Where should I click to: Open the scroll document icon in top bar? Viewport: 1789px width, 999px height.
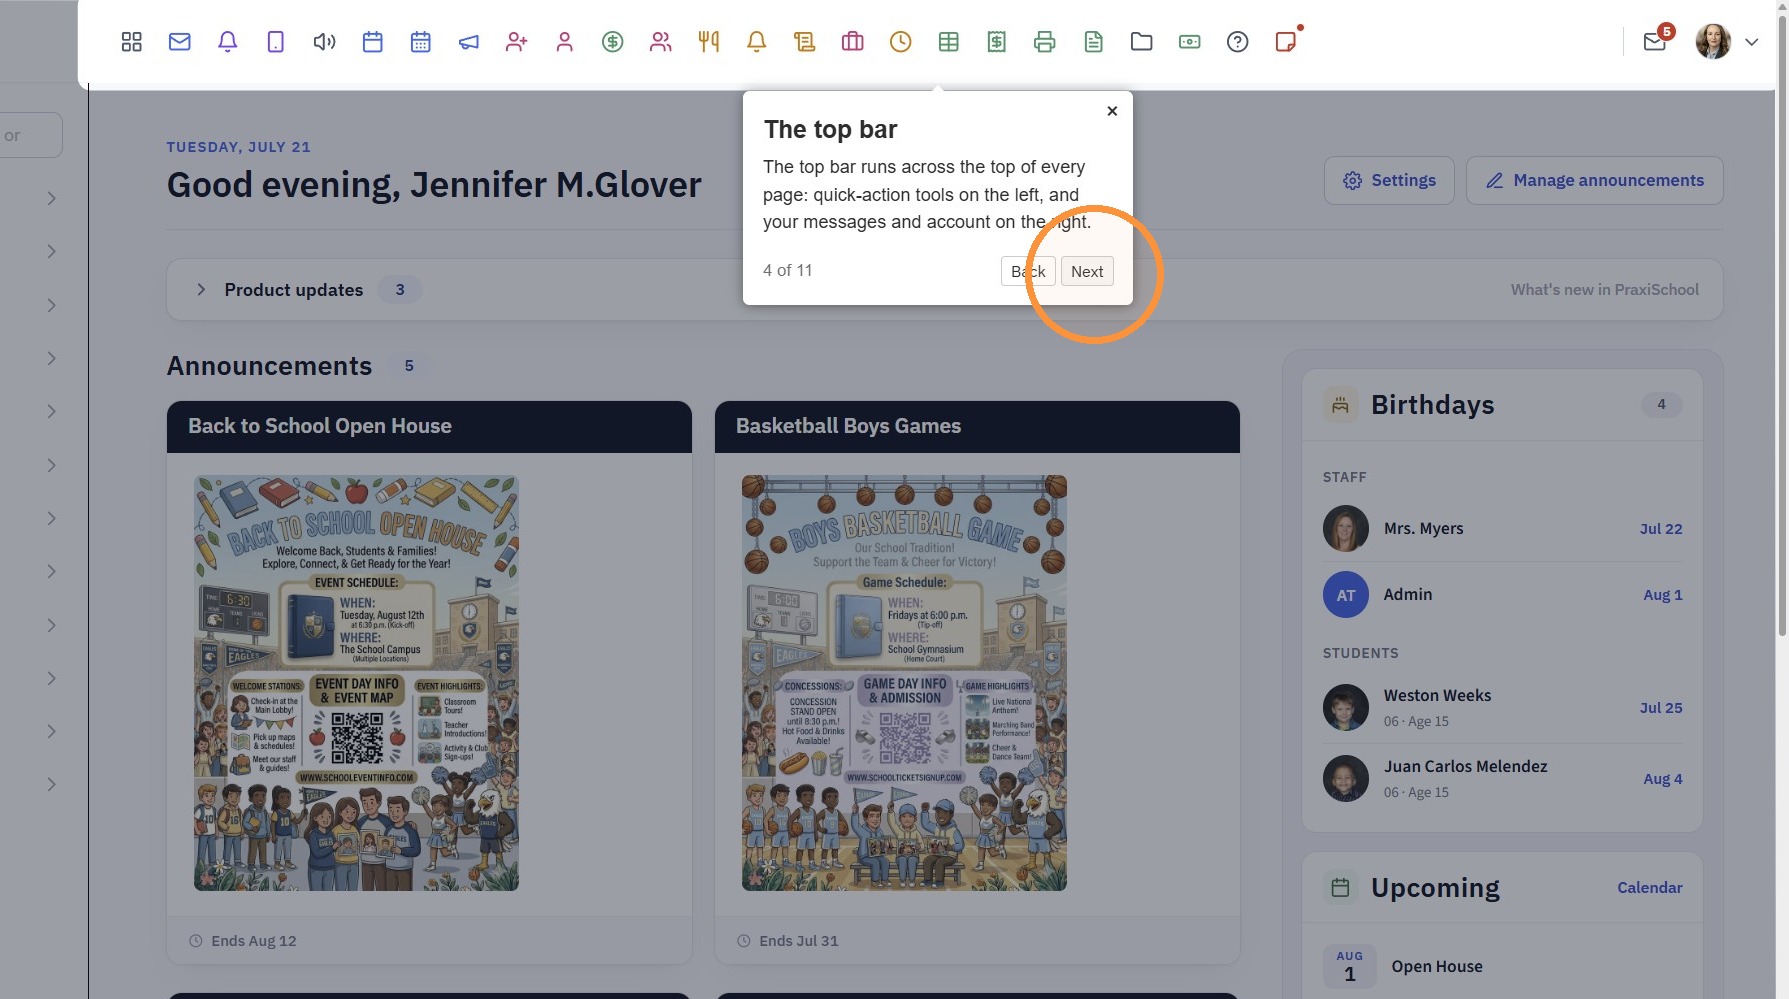pos(805,42)
